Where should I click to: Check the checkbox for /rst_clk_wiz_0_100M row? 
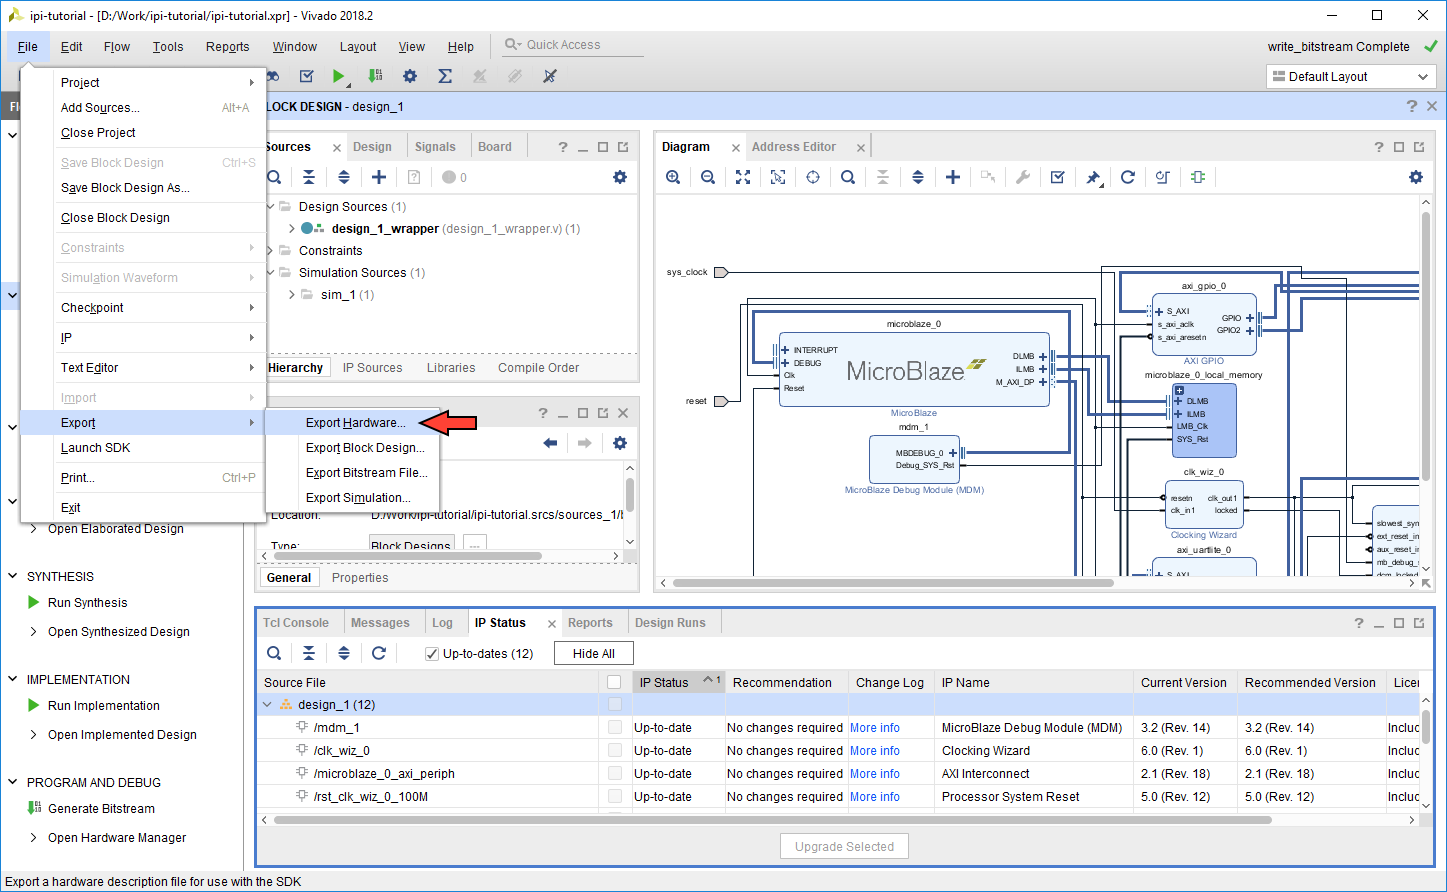coord(615,797)
